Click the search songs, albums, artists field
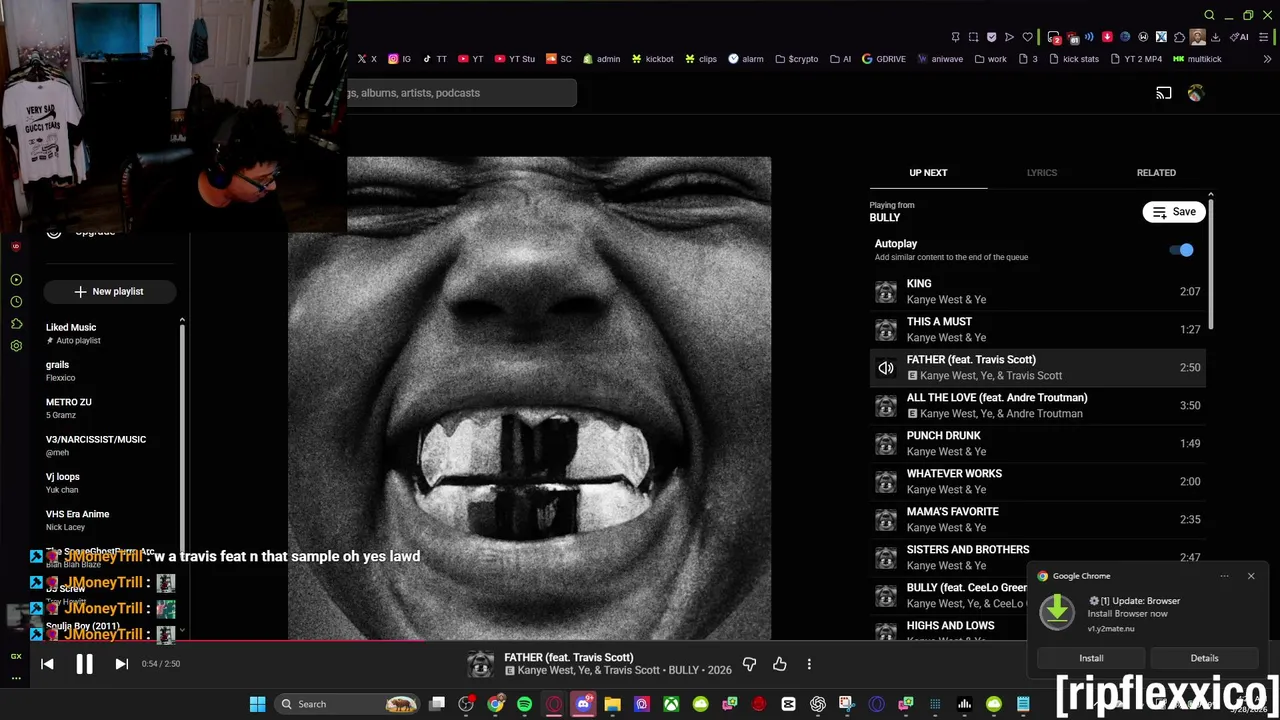The image size is (1280, 720). (461, 93)
